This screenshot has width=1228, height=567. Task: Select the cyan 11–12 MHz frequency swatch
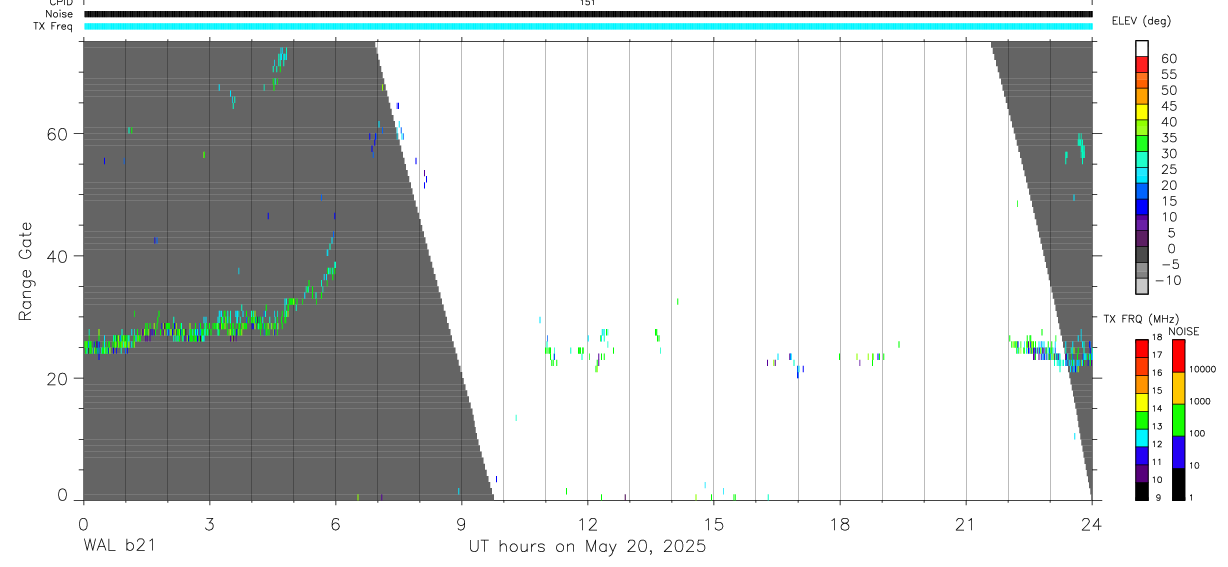1141,437
